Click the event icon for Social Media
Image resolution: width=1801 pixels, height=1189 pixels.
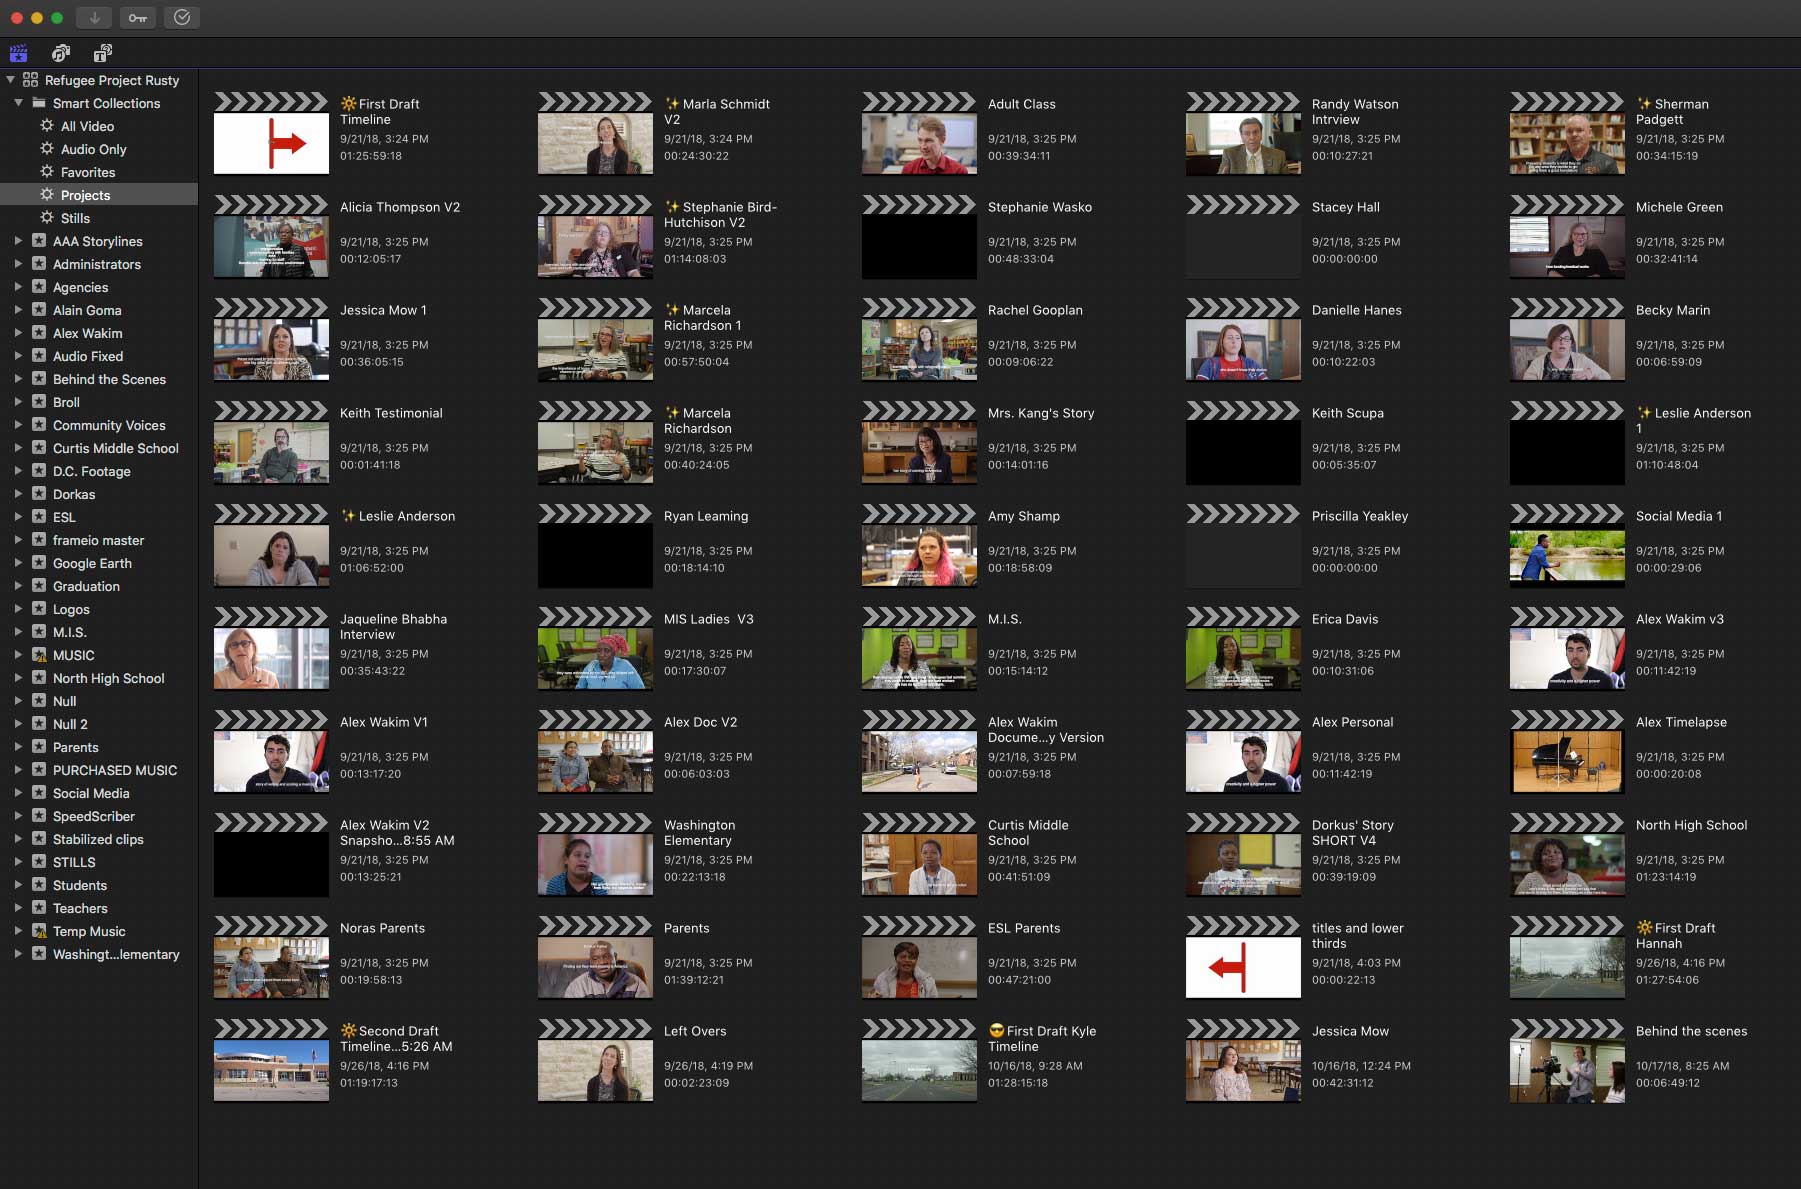point(39,793)
